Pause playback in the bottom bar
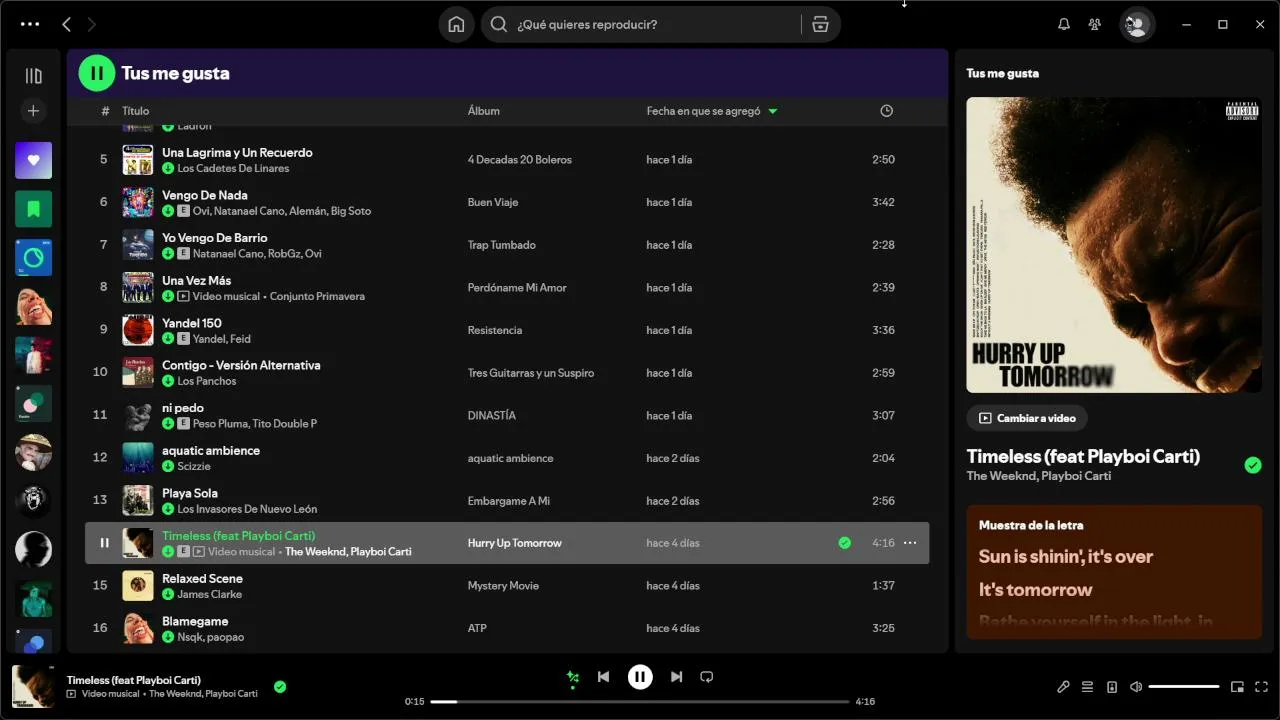 pyautogui.click(x=640, y=677)
